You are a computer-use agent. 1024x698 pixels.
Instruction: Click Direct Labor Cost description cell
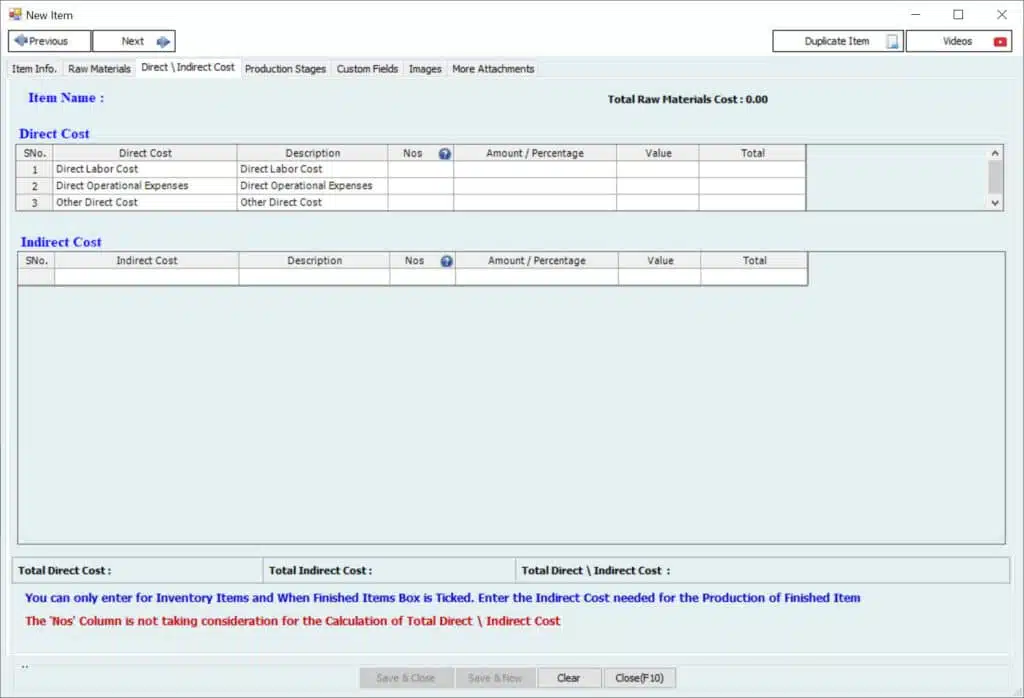pyautogui.click(x=312, y=169)
